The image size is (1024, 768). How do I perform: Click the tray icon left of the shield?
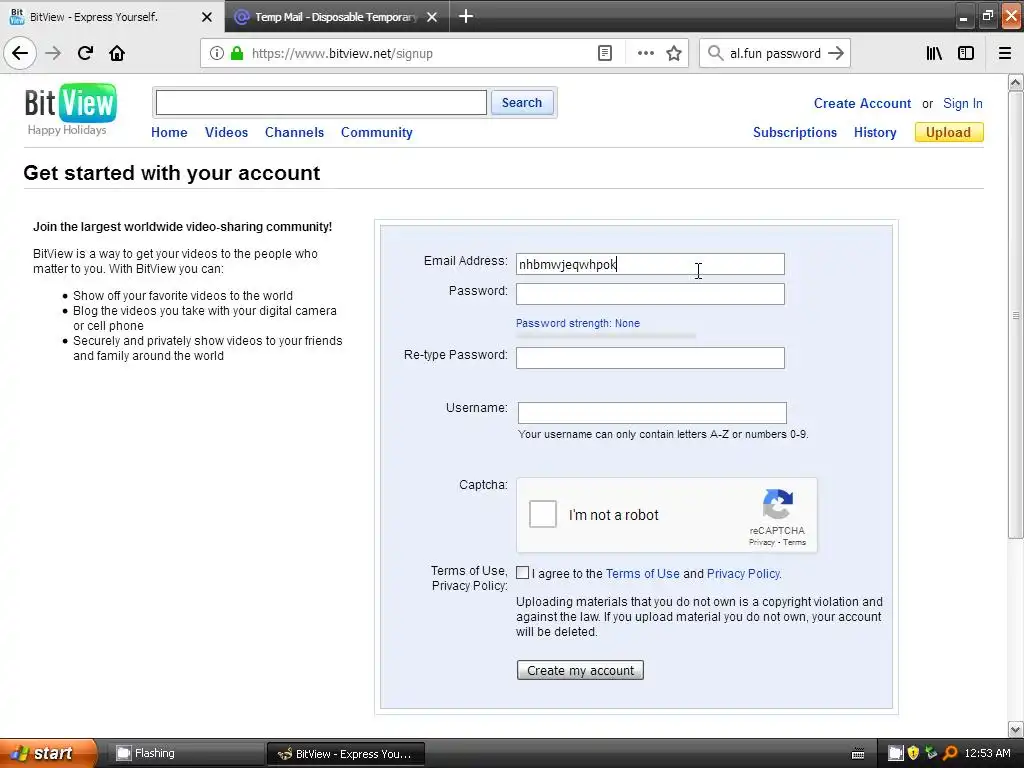coord(895,753)
